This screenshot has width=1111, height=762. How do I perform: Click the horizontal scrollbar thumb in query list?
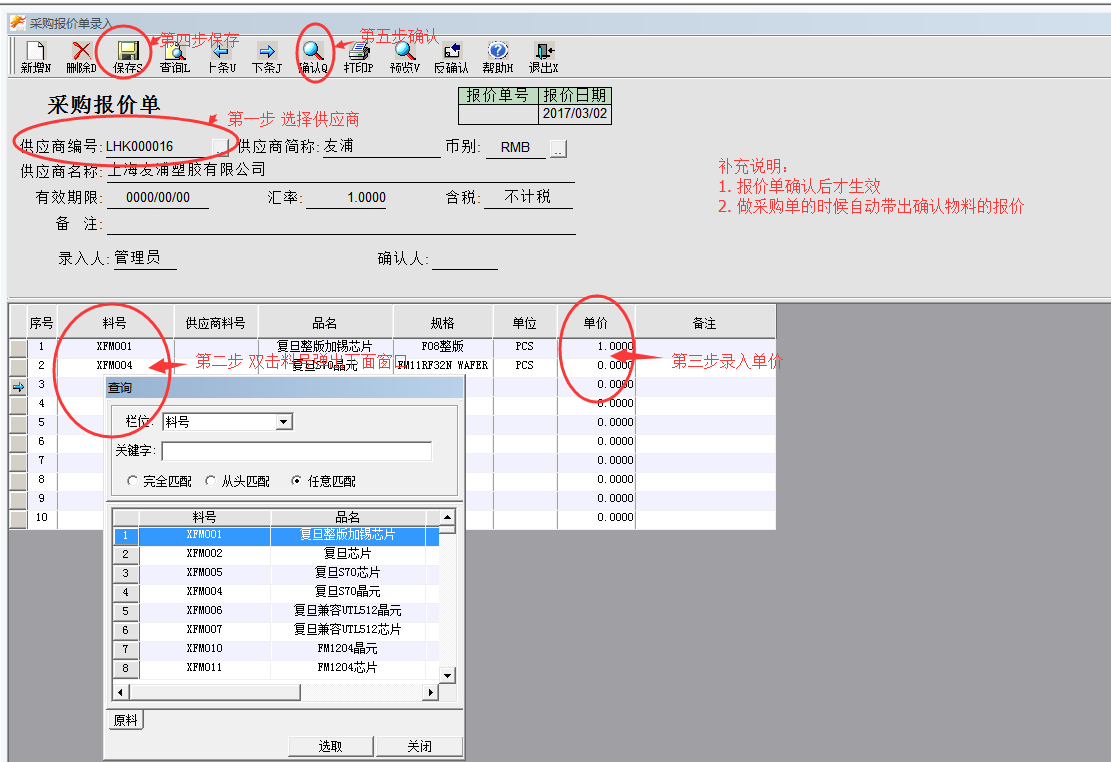click(215, 692)
